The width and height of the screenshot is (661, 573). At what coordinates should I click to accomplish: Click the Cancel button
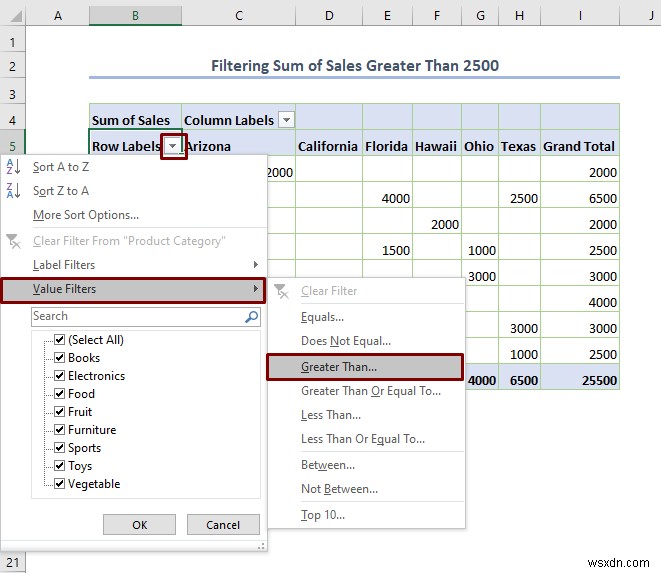pos(223,525)
